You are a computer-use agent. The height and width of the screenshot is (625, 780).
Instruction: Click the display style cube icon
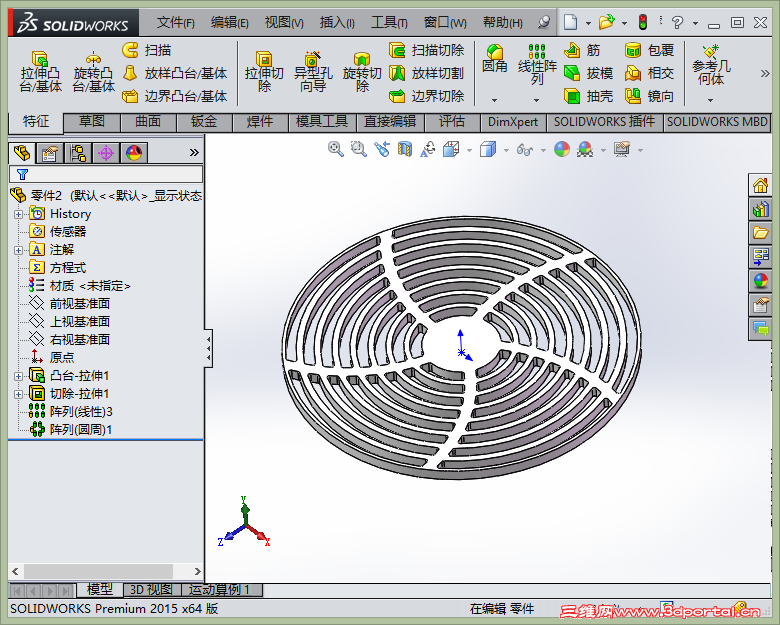[x=488, y=149]
